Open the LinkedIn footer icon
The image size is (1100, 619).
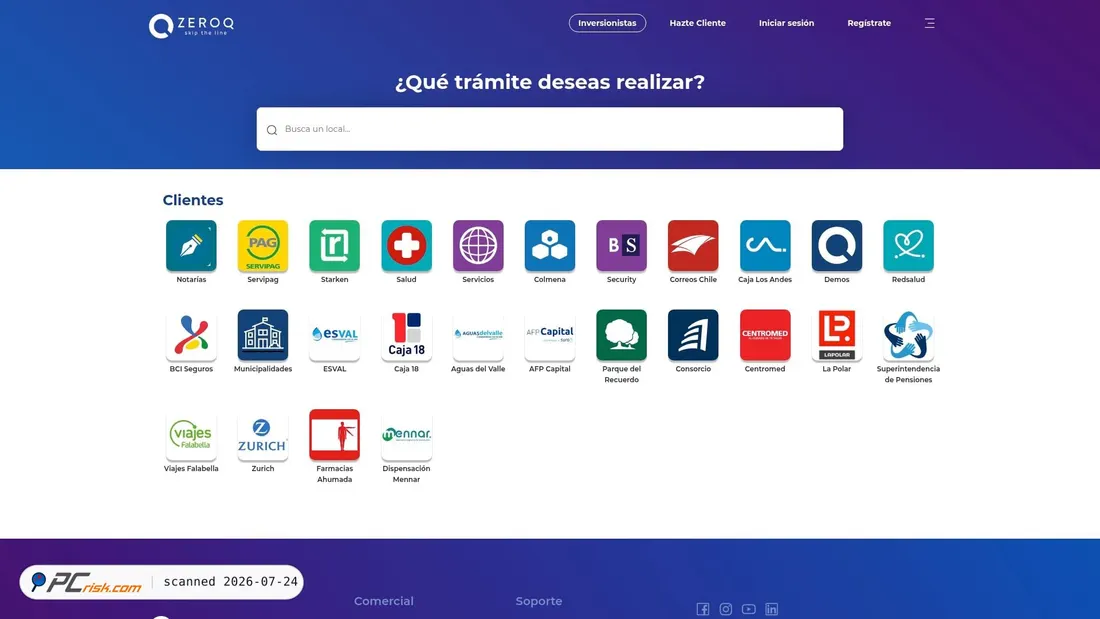point(772,609)
